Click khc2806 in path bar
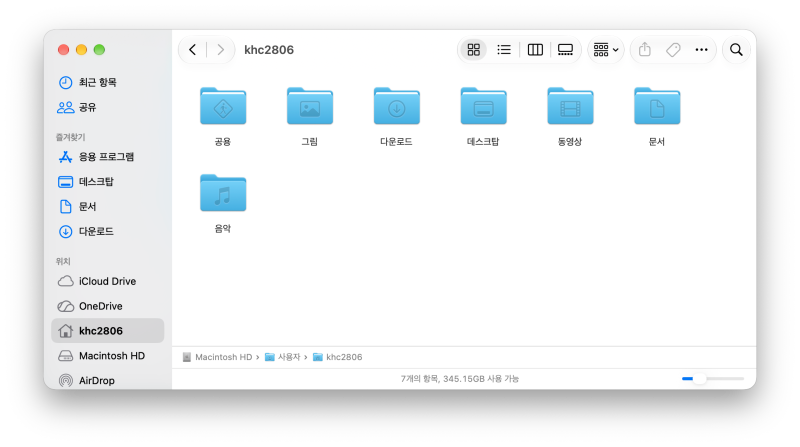The image size is (800, 447). [x=338, y=357]
